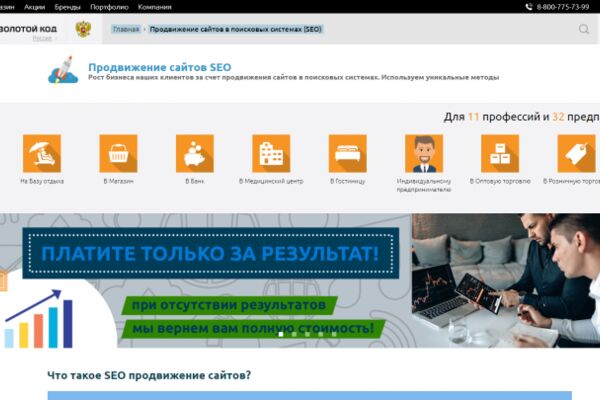Open the Бренды menu item
This screenshot has width=600, height=400.
[x=67, y=7]
